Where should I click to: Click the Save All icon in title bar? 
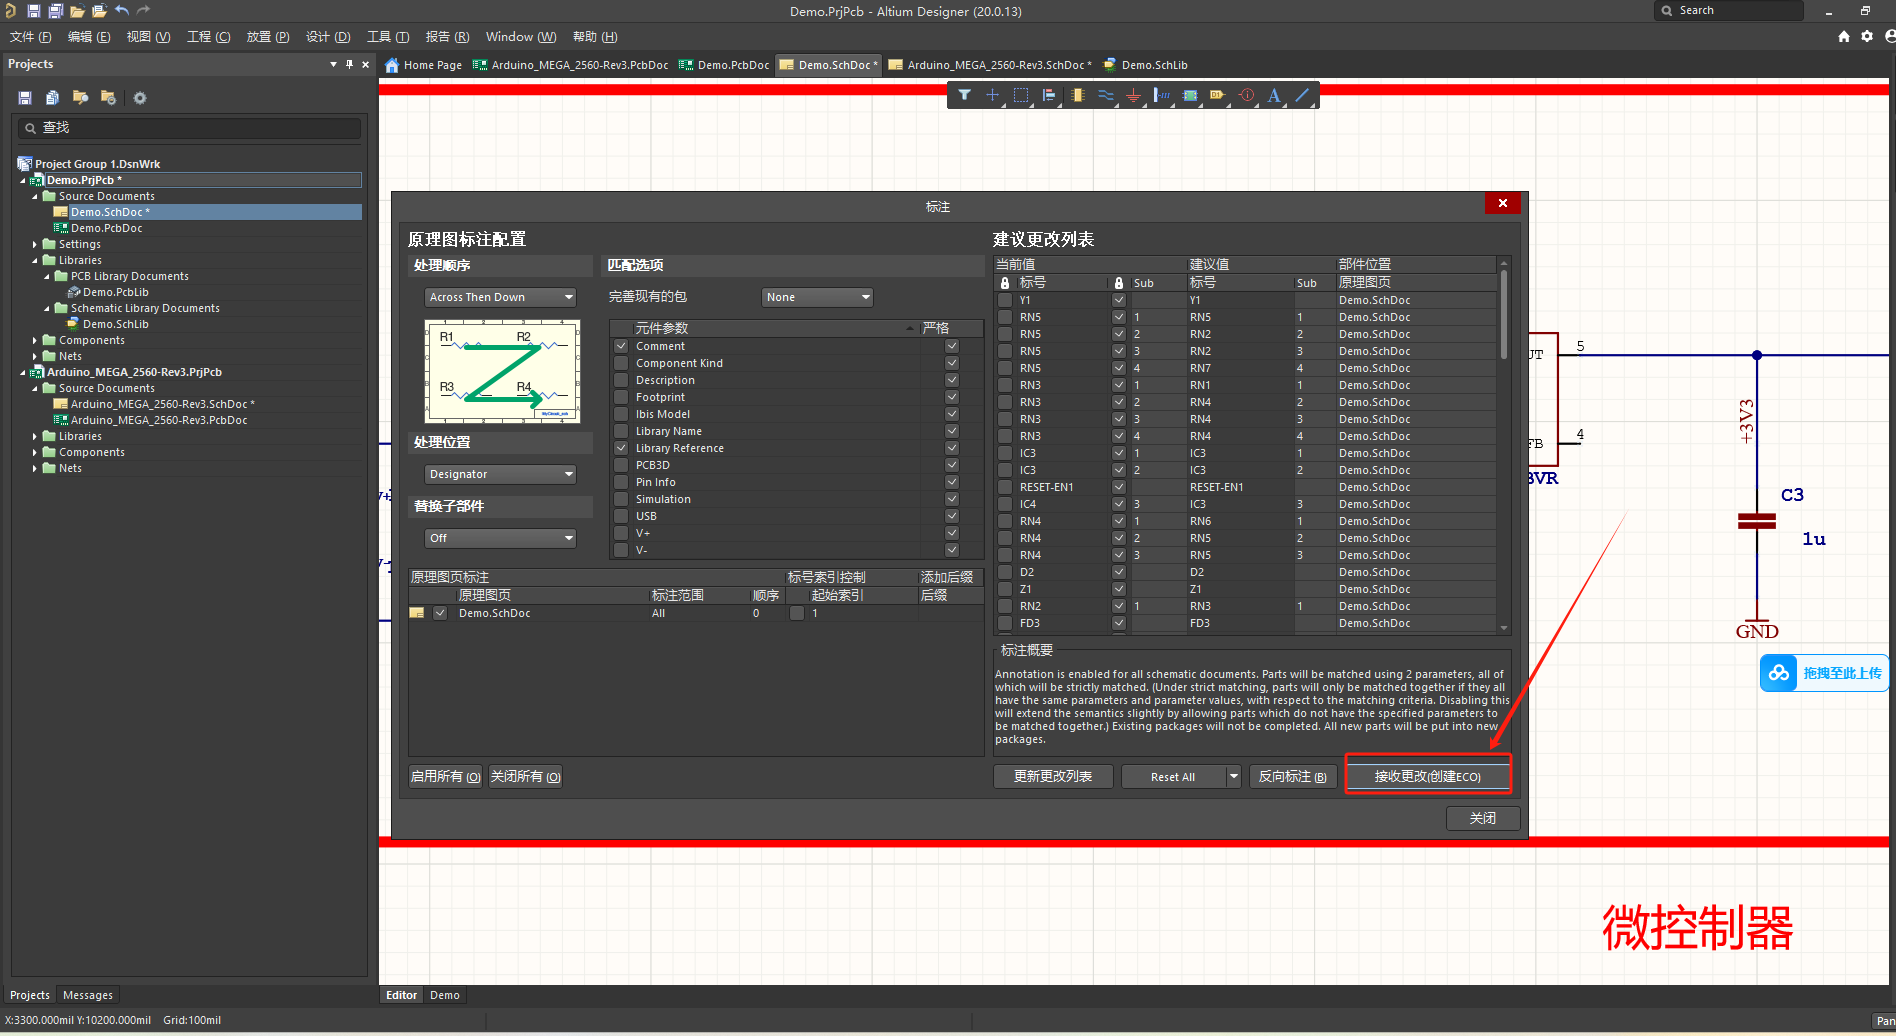[55, 11]
